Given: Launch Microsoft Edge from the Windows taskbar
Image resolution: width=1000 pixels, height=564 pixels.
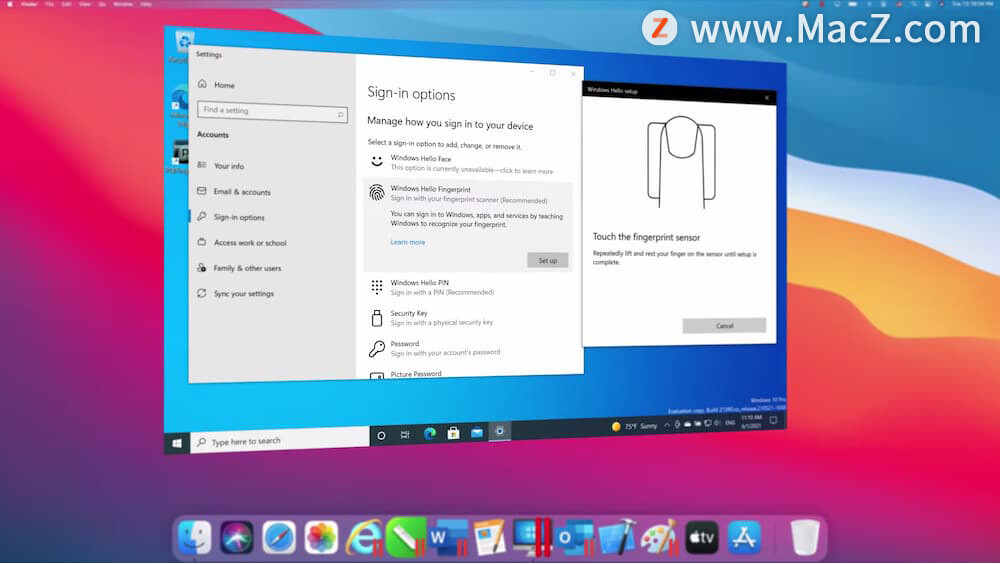Looking at the screenshot, I should (430, 434).
